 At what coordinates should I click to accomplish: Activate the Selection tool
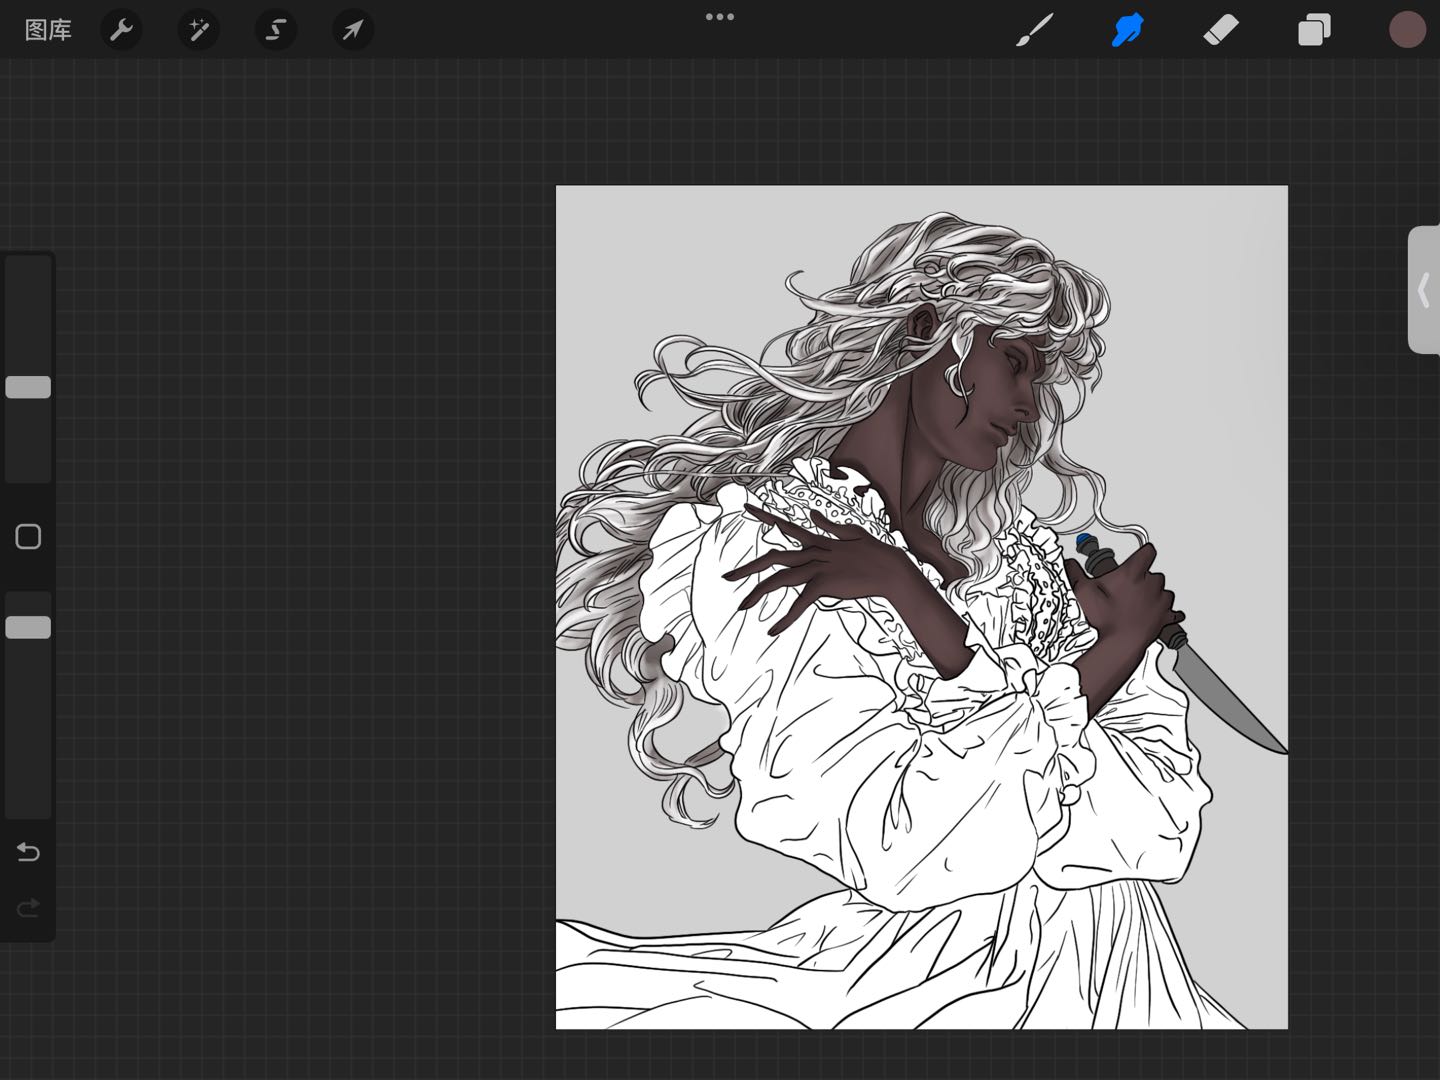(275, 30)
